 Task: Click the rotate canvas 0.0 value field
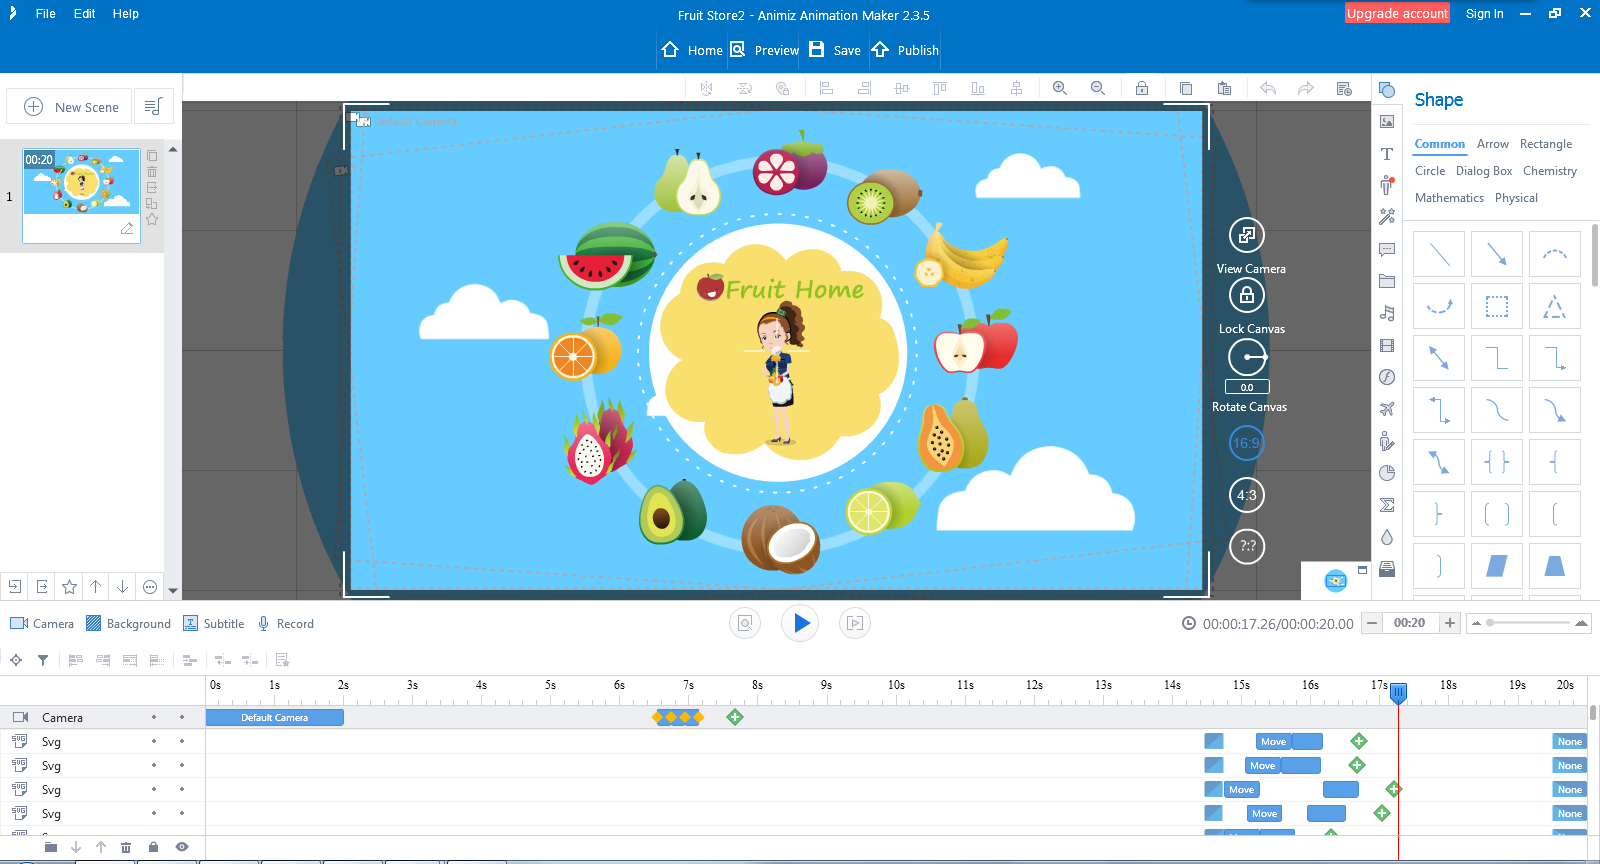pos(1247,387)
